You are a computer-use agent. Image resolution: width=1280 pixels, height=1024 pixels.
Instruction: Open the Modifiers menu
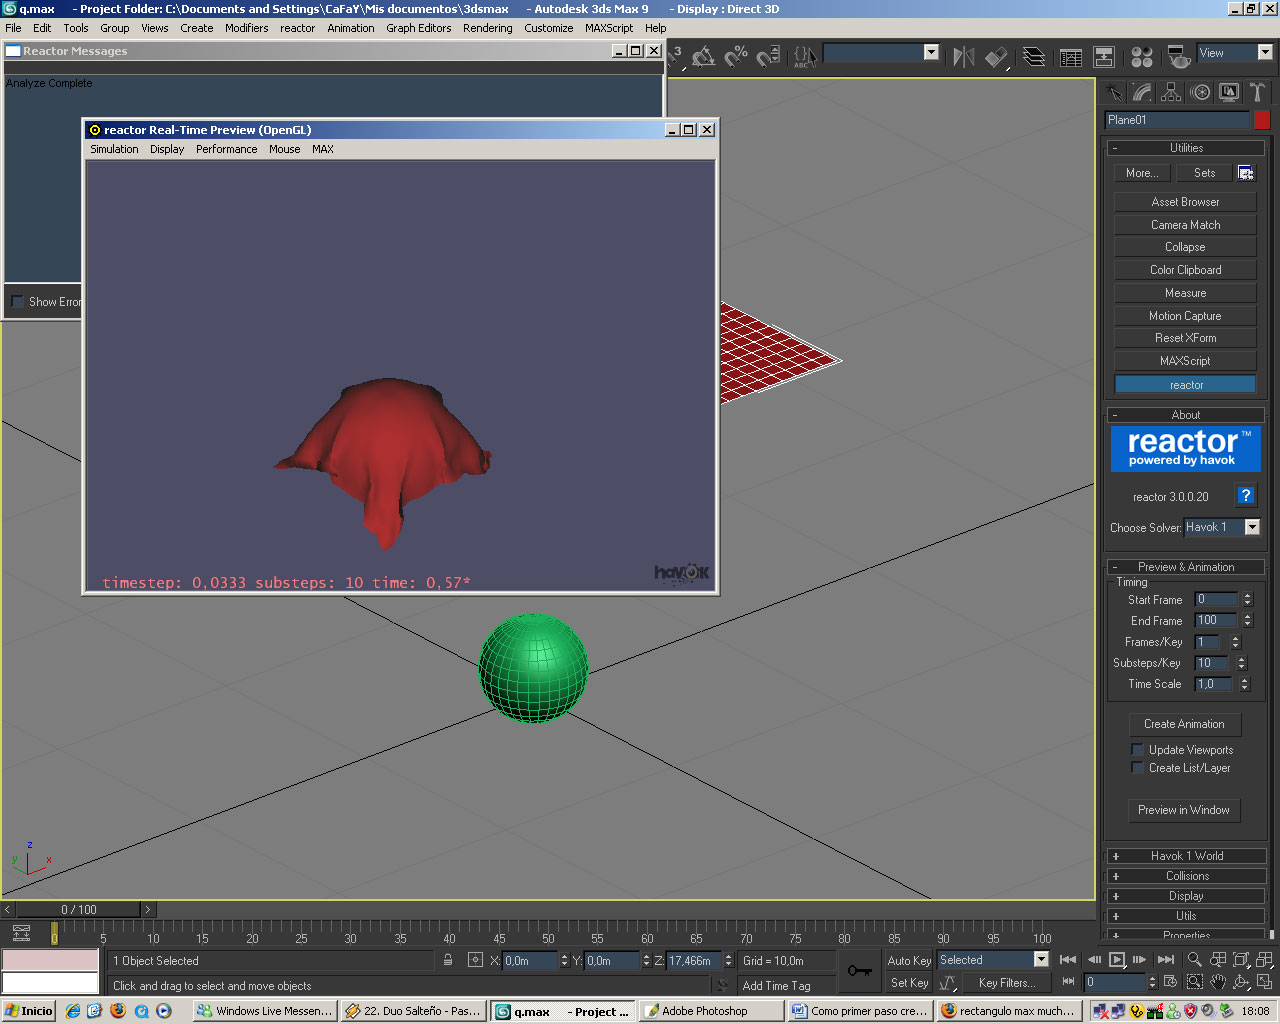coord(246,28)
